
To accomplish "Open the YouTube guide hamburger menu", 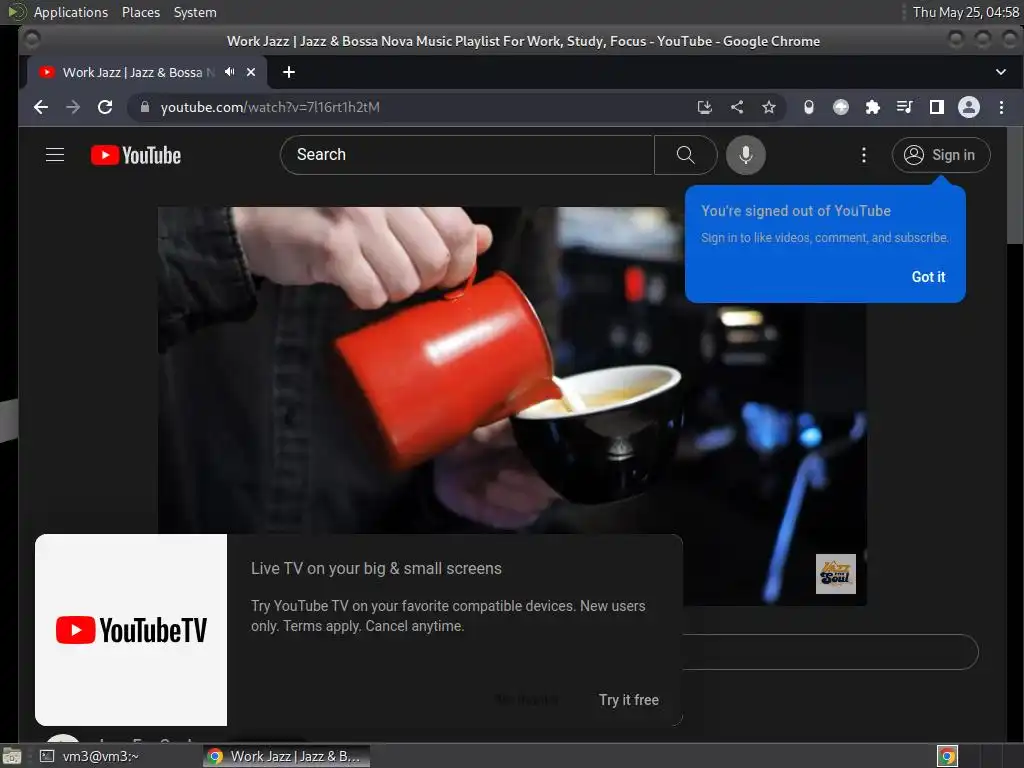I will (x=55, y=155).
